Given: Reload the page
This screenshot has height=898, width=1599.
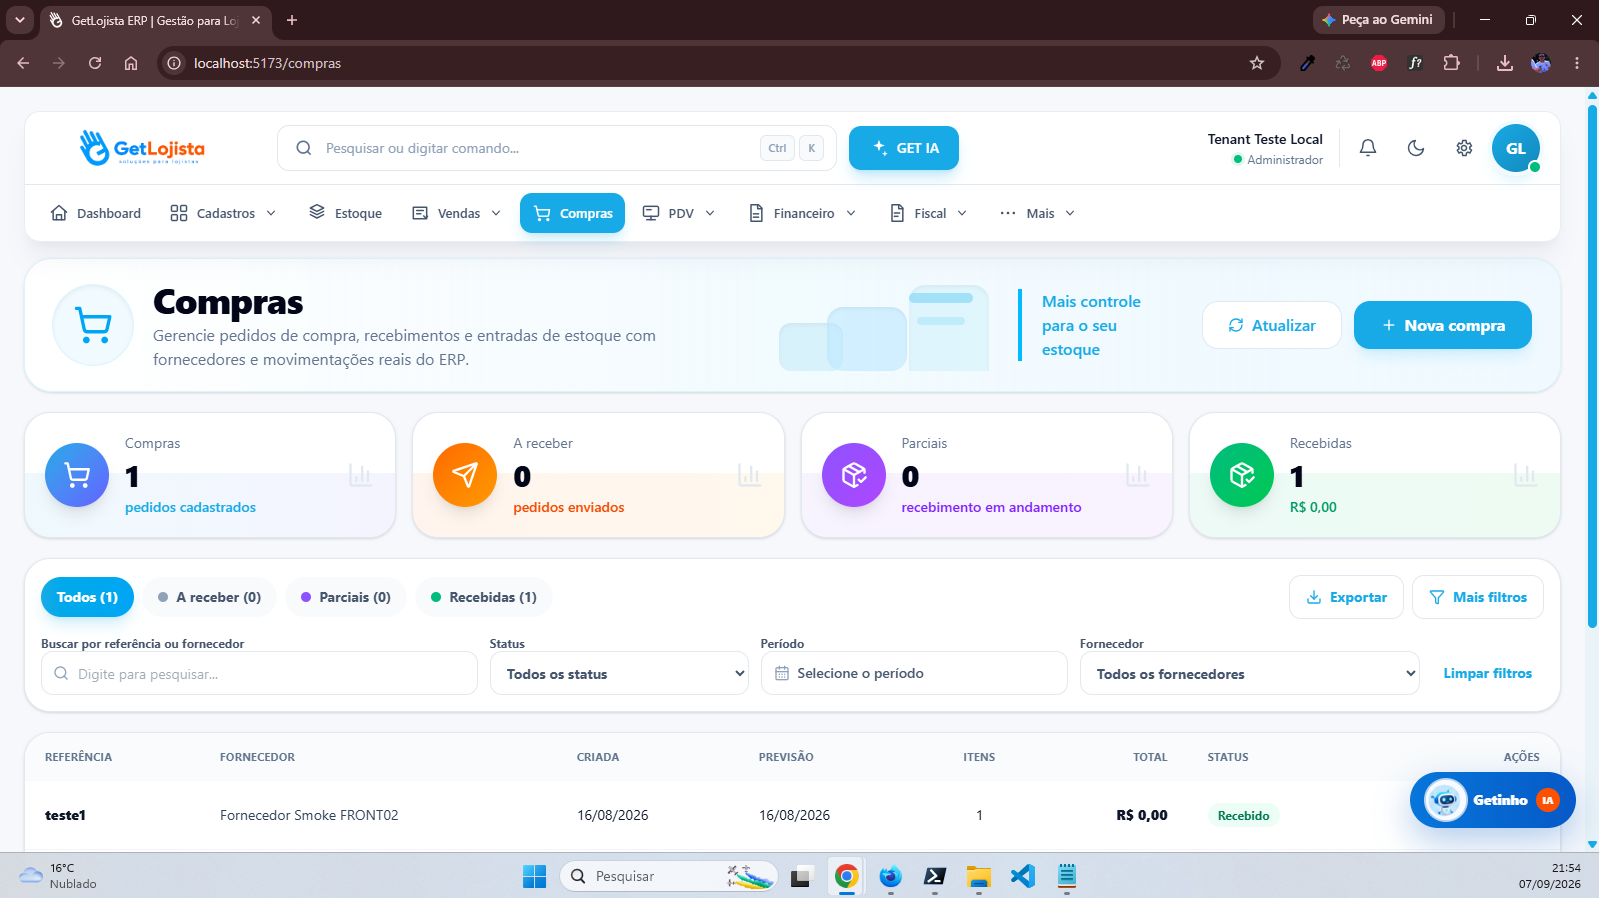Looking at the screenshot, I should tap(95, 63).
